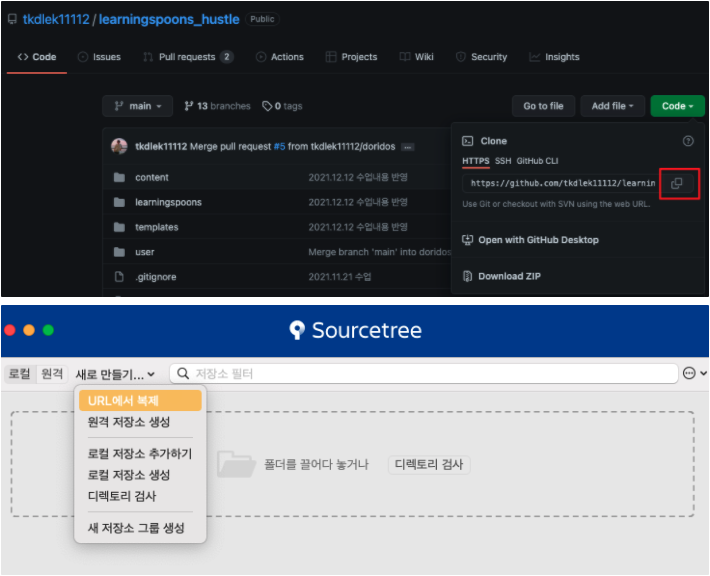Open the Add file dropdown

click(x=612, y=106)
